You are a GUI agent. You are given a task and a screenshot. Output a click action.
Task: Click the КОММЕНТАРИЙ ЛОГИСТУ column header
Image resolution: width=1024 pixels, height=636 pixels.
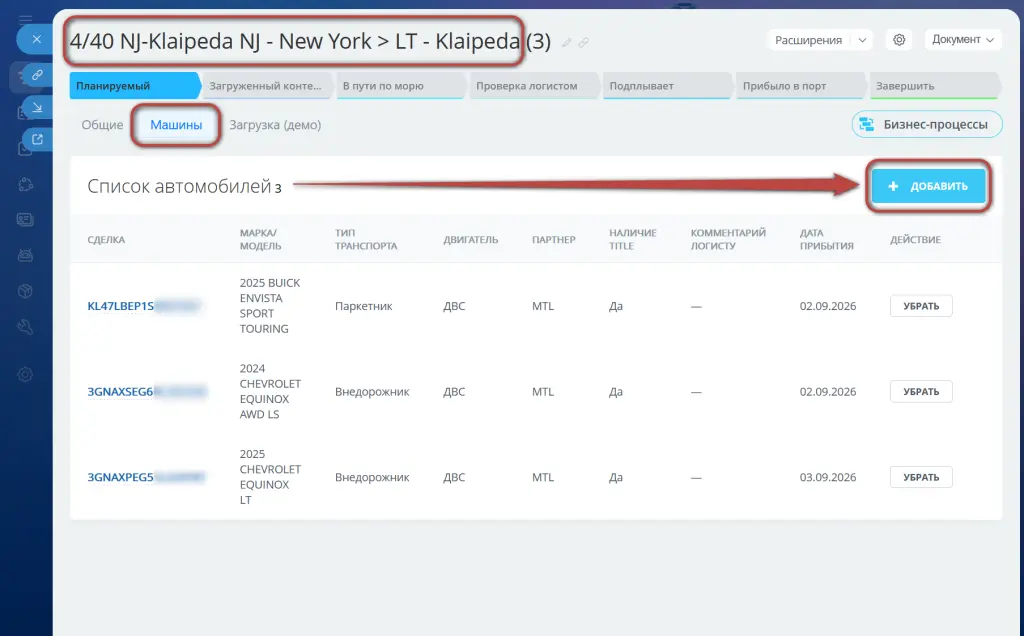click(728, 240)
